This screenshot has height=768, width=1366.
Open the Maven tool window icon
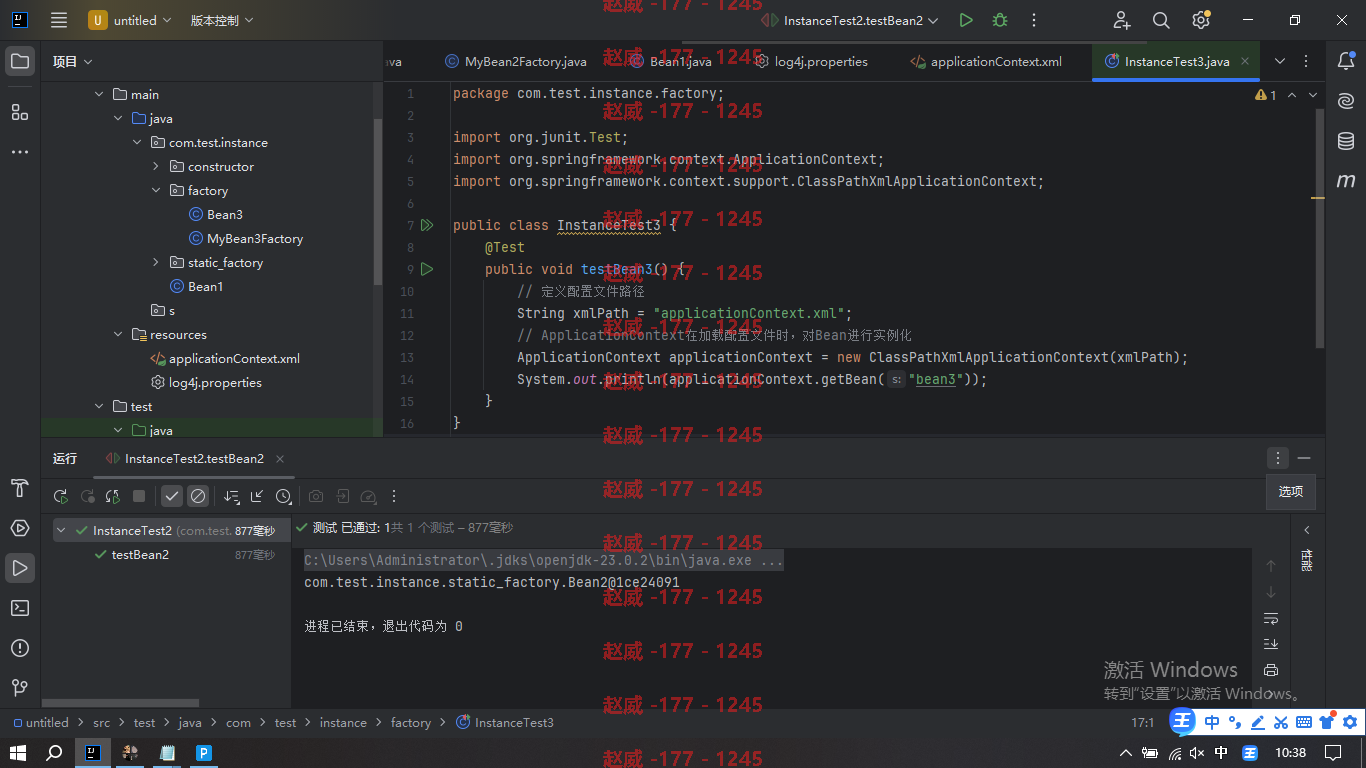tap(1346, 181)
